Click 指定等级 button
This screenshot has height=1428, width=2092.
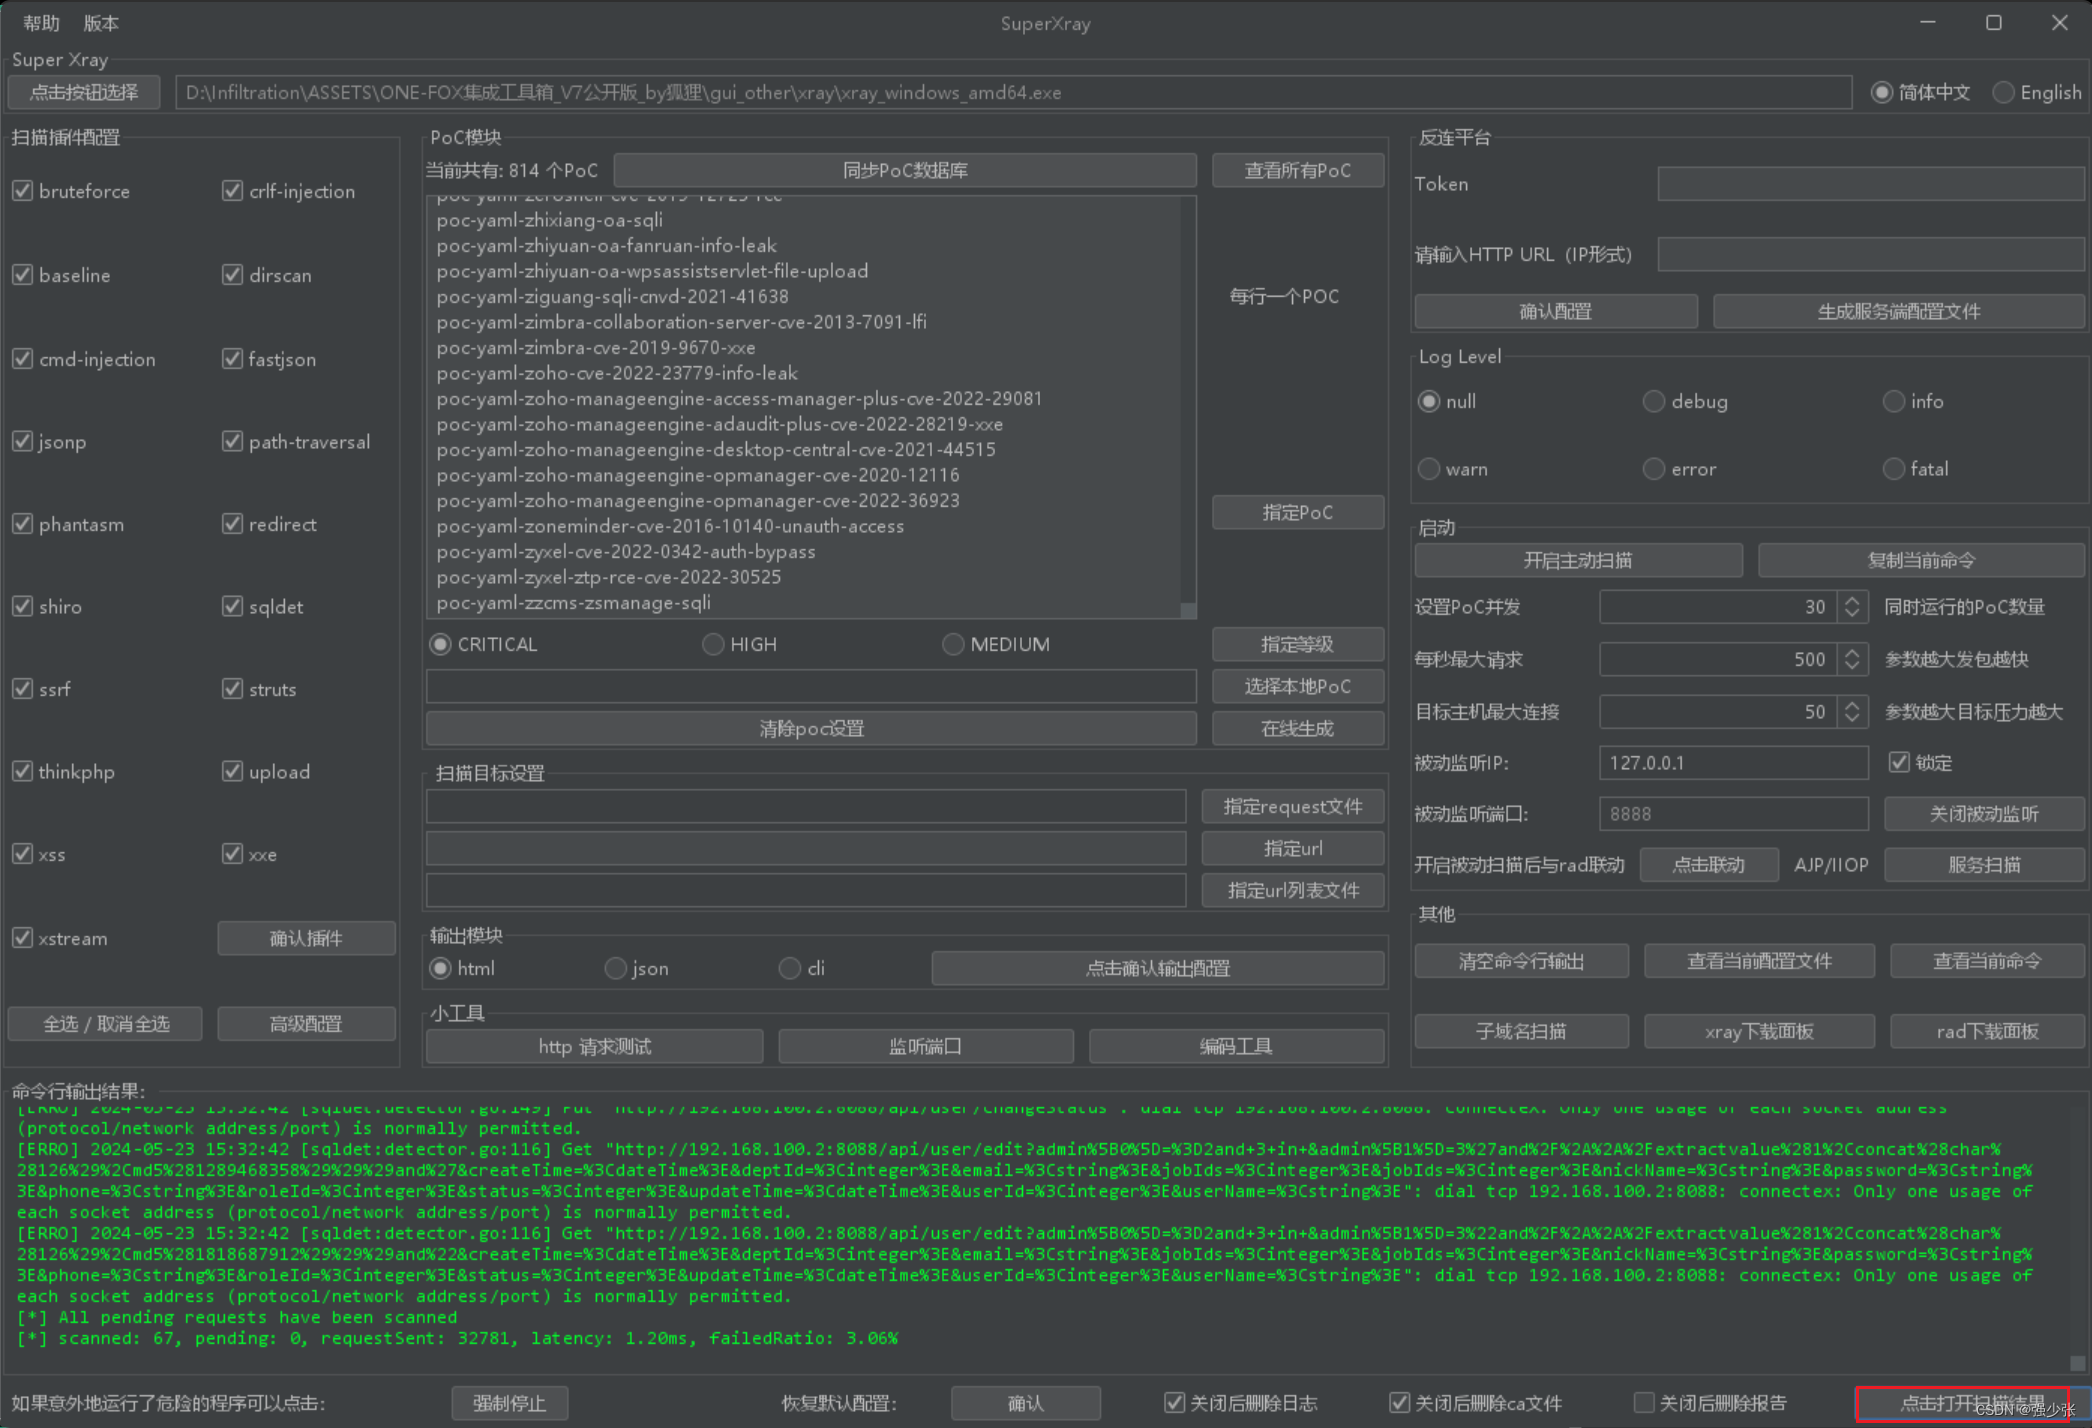pyautogui.click(x=1298, y=644)
